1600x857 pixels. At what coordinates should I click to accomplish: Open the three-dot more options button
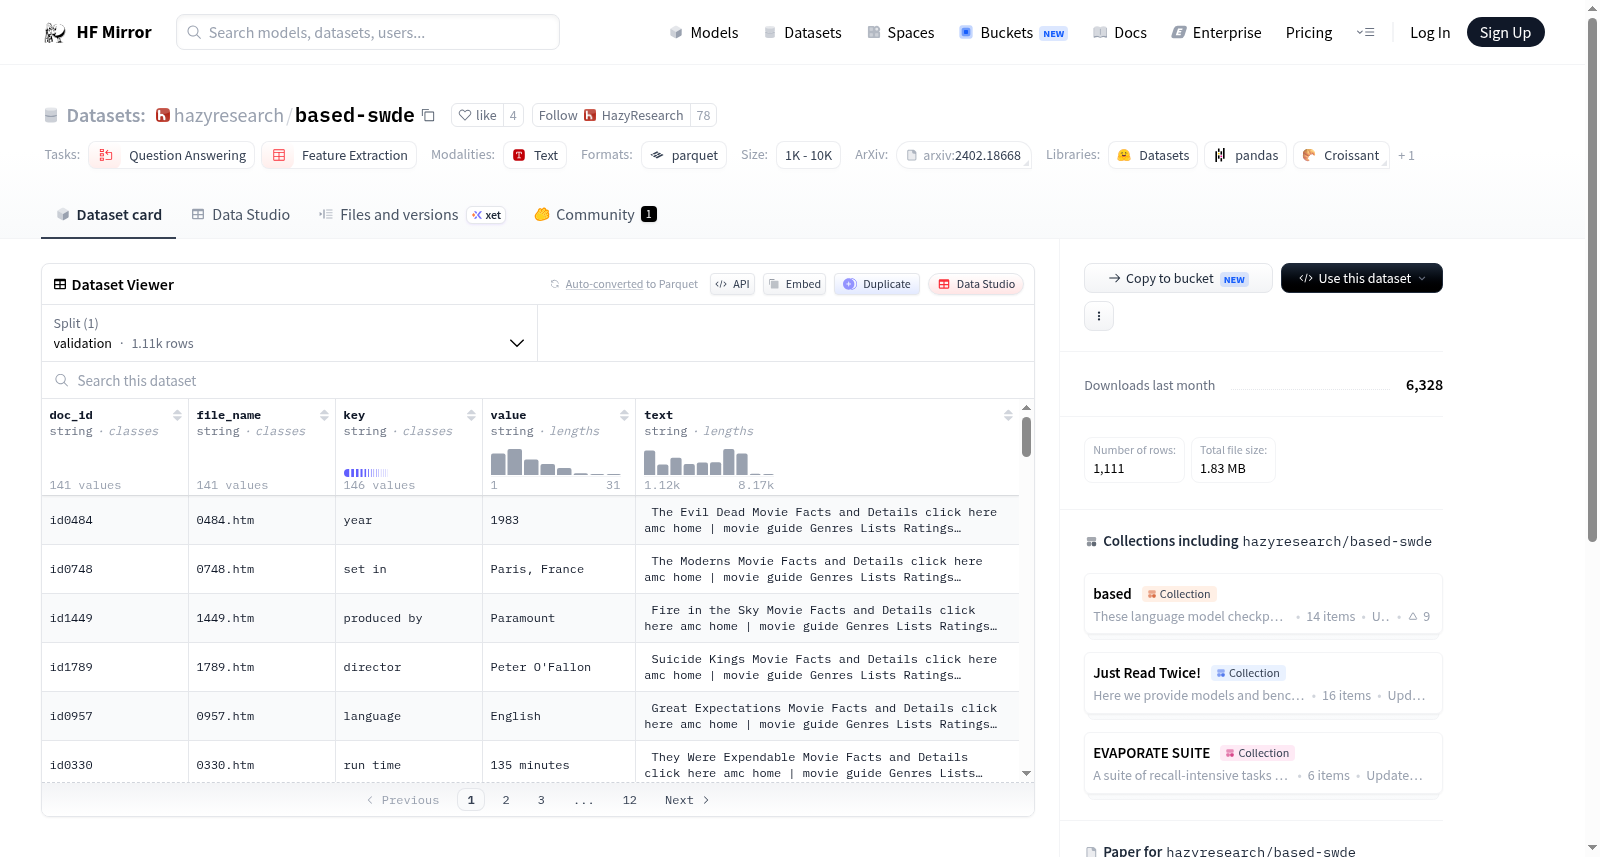pos(1099,316)
